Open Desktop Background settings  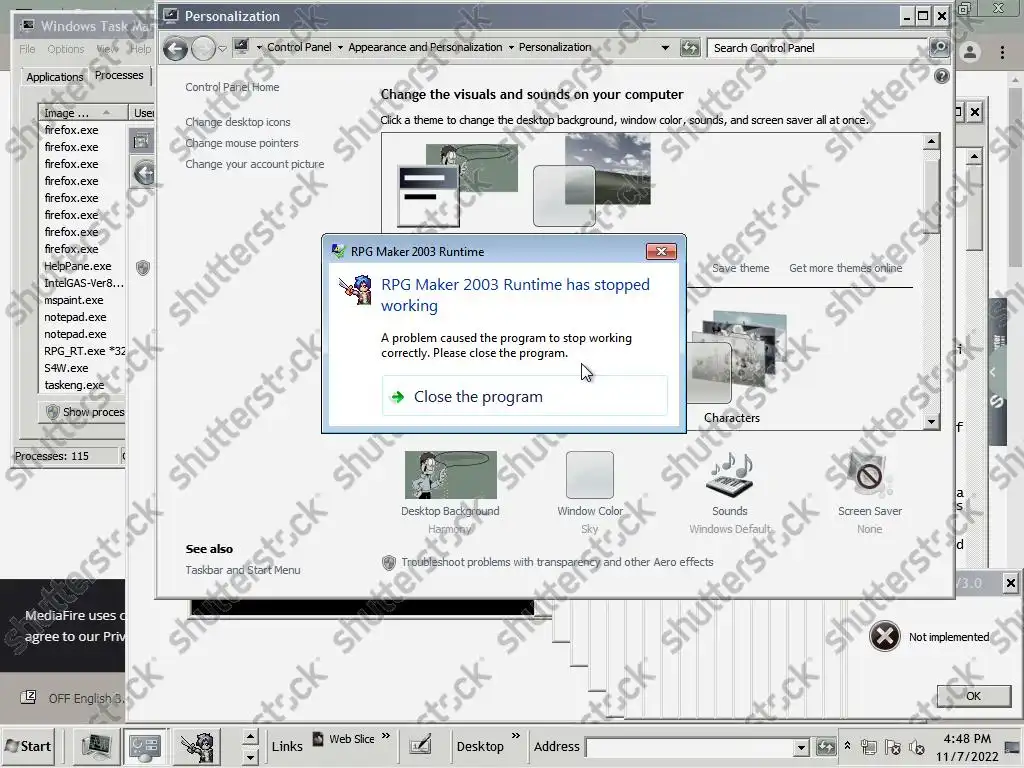pyautogui.click(x=450, y=492)
